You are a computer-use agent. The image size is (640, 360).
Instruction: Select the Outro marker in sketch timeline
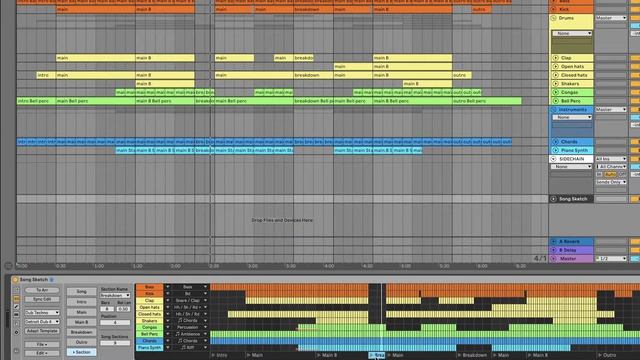(607, 355)
